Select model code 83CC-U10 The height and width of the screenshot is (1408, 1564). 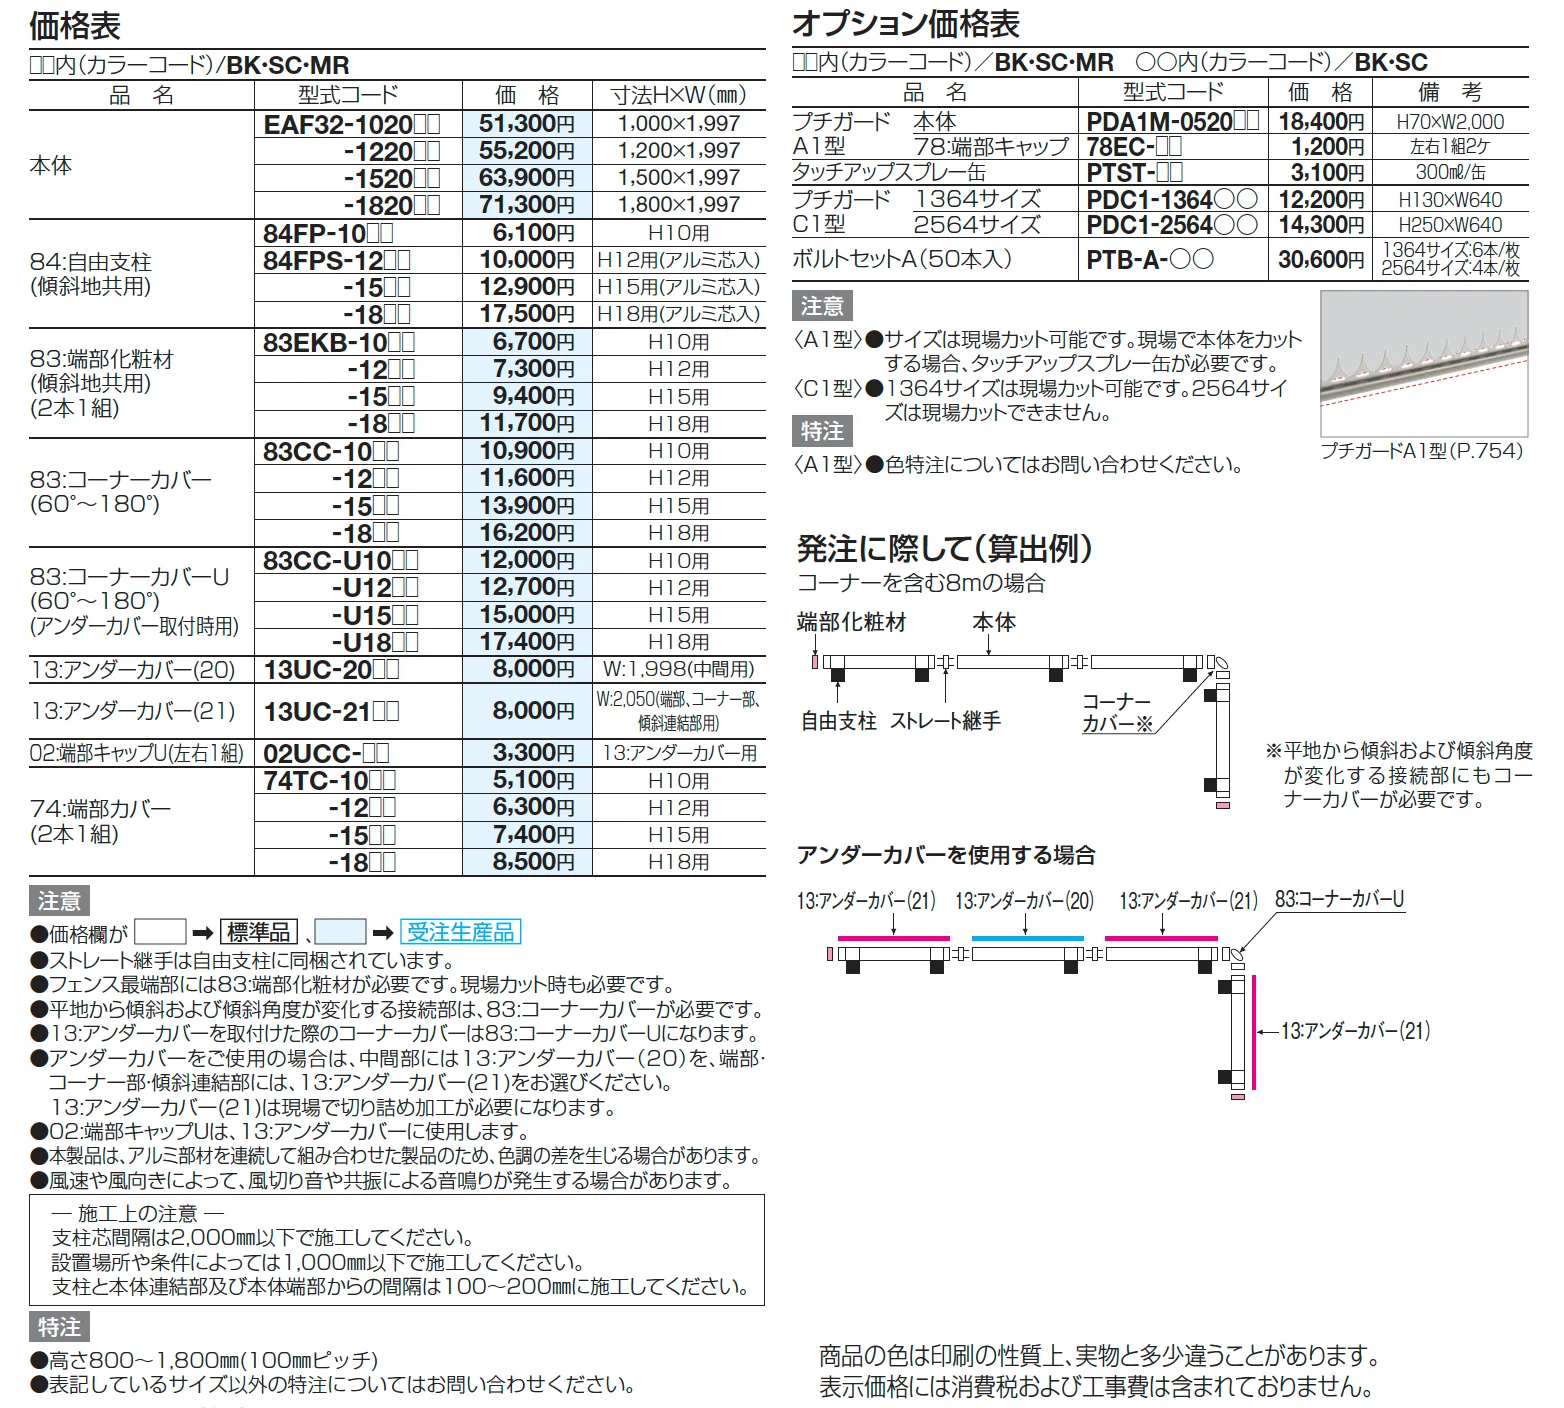tap(341, 561)
